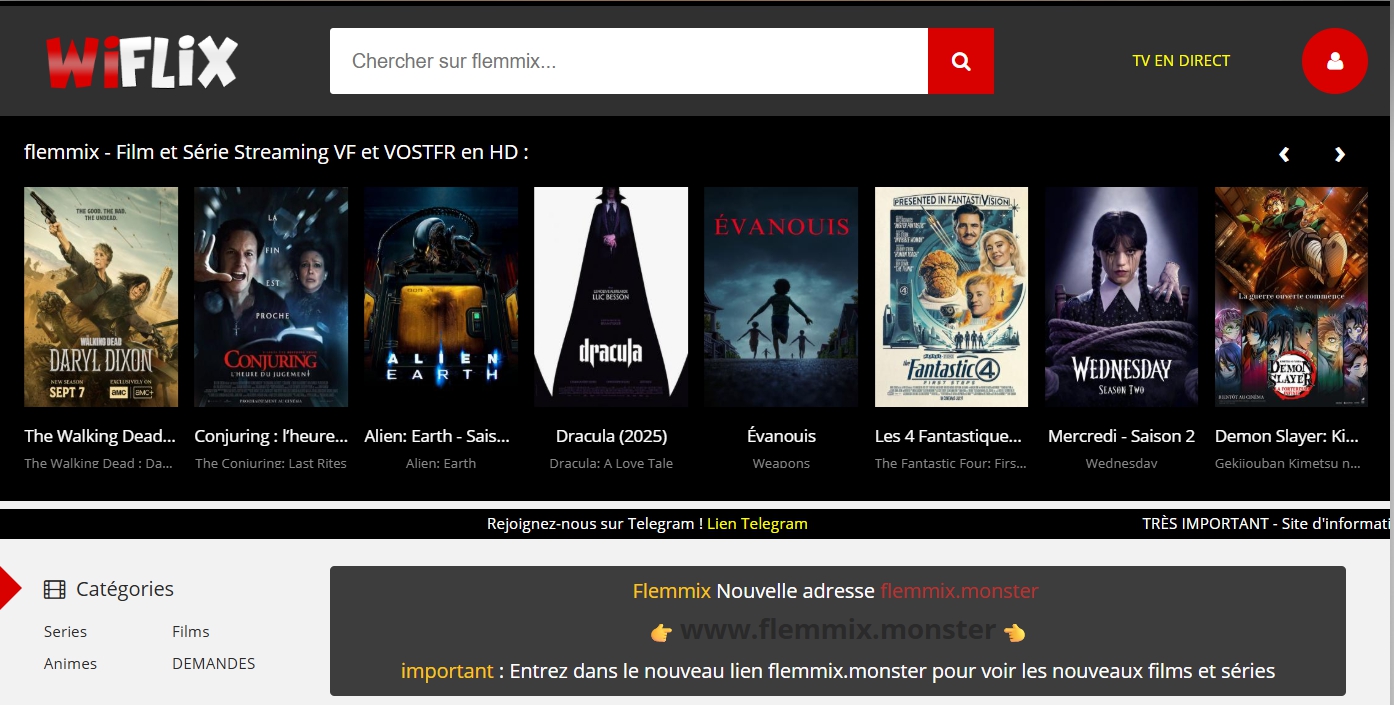
Task: Go to next carousel slide arrow
Action: [1340, 154]
